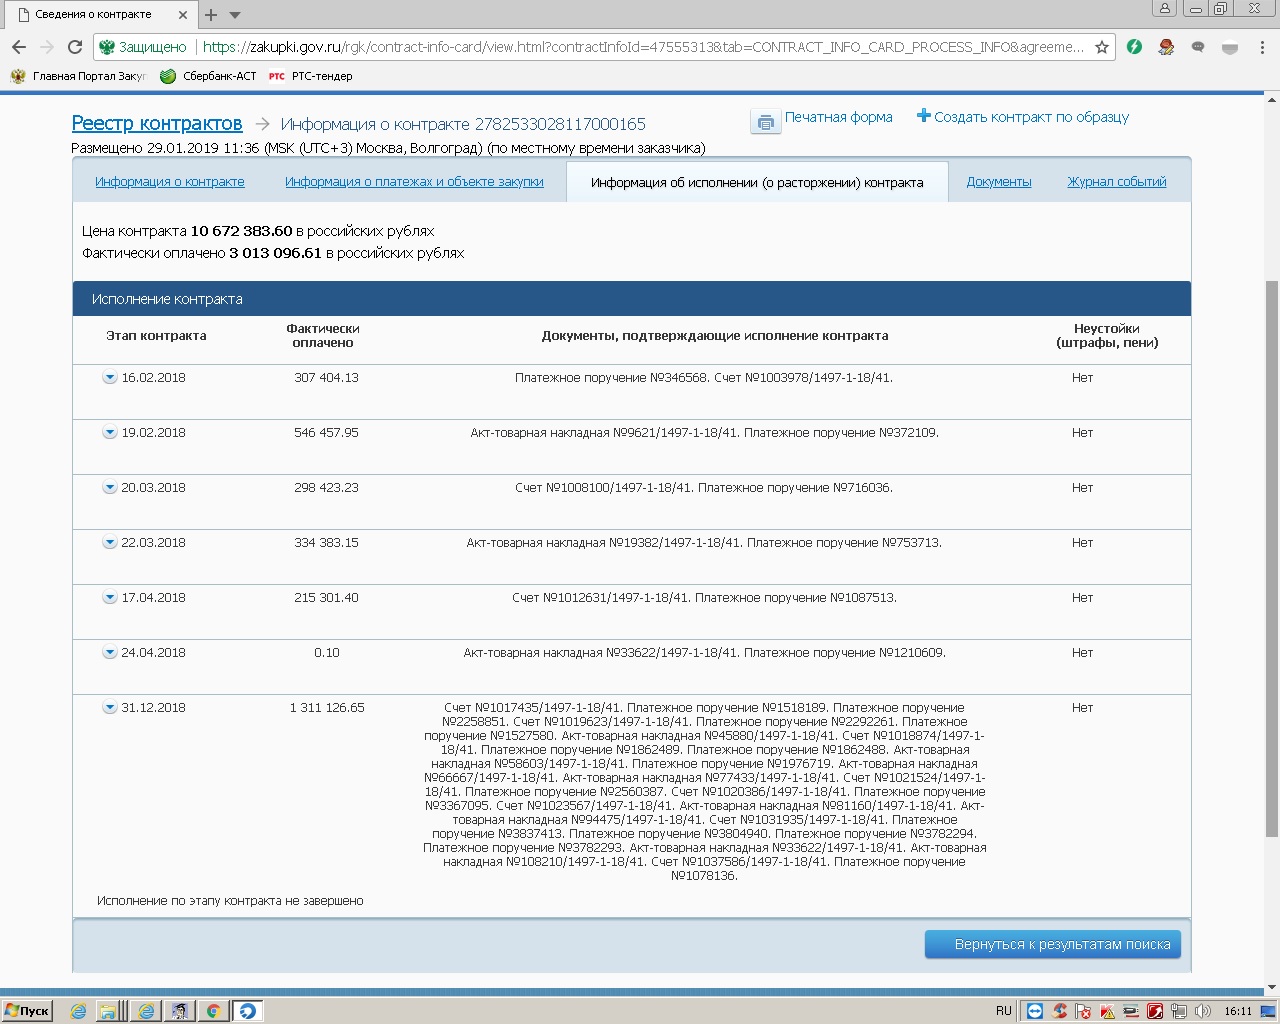Launch Internet Explorer from quick launch
The image size is (1280, 1024).
[x=78, y=1011]
